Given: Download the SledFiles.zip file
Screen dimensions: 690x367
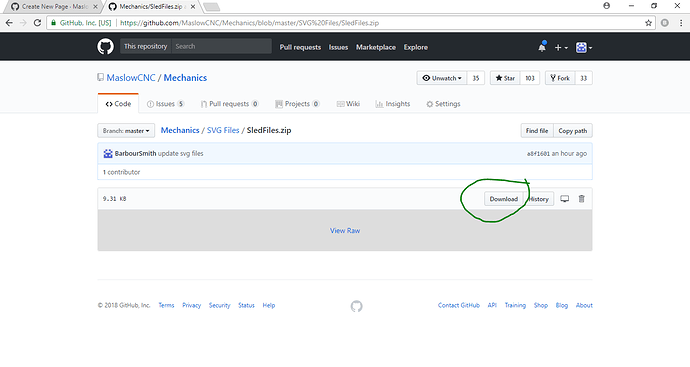Looking at the screenshot, I should pos(503,199).
